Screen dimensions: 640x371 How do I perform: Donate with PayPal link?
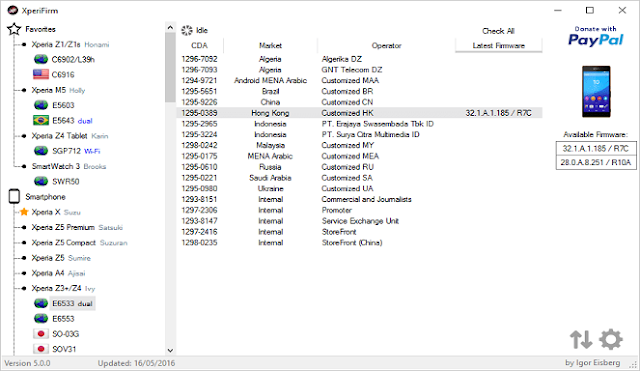[596, 36]
